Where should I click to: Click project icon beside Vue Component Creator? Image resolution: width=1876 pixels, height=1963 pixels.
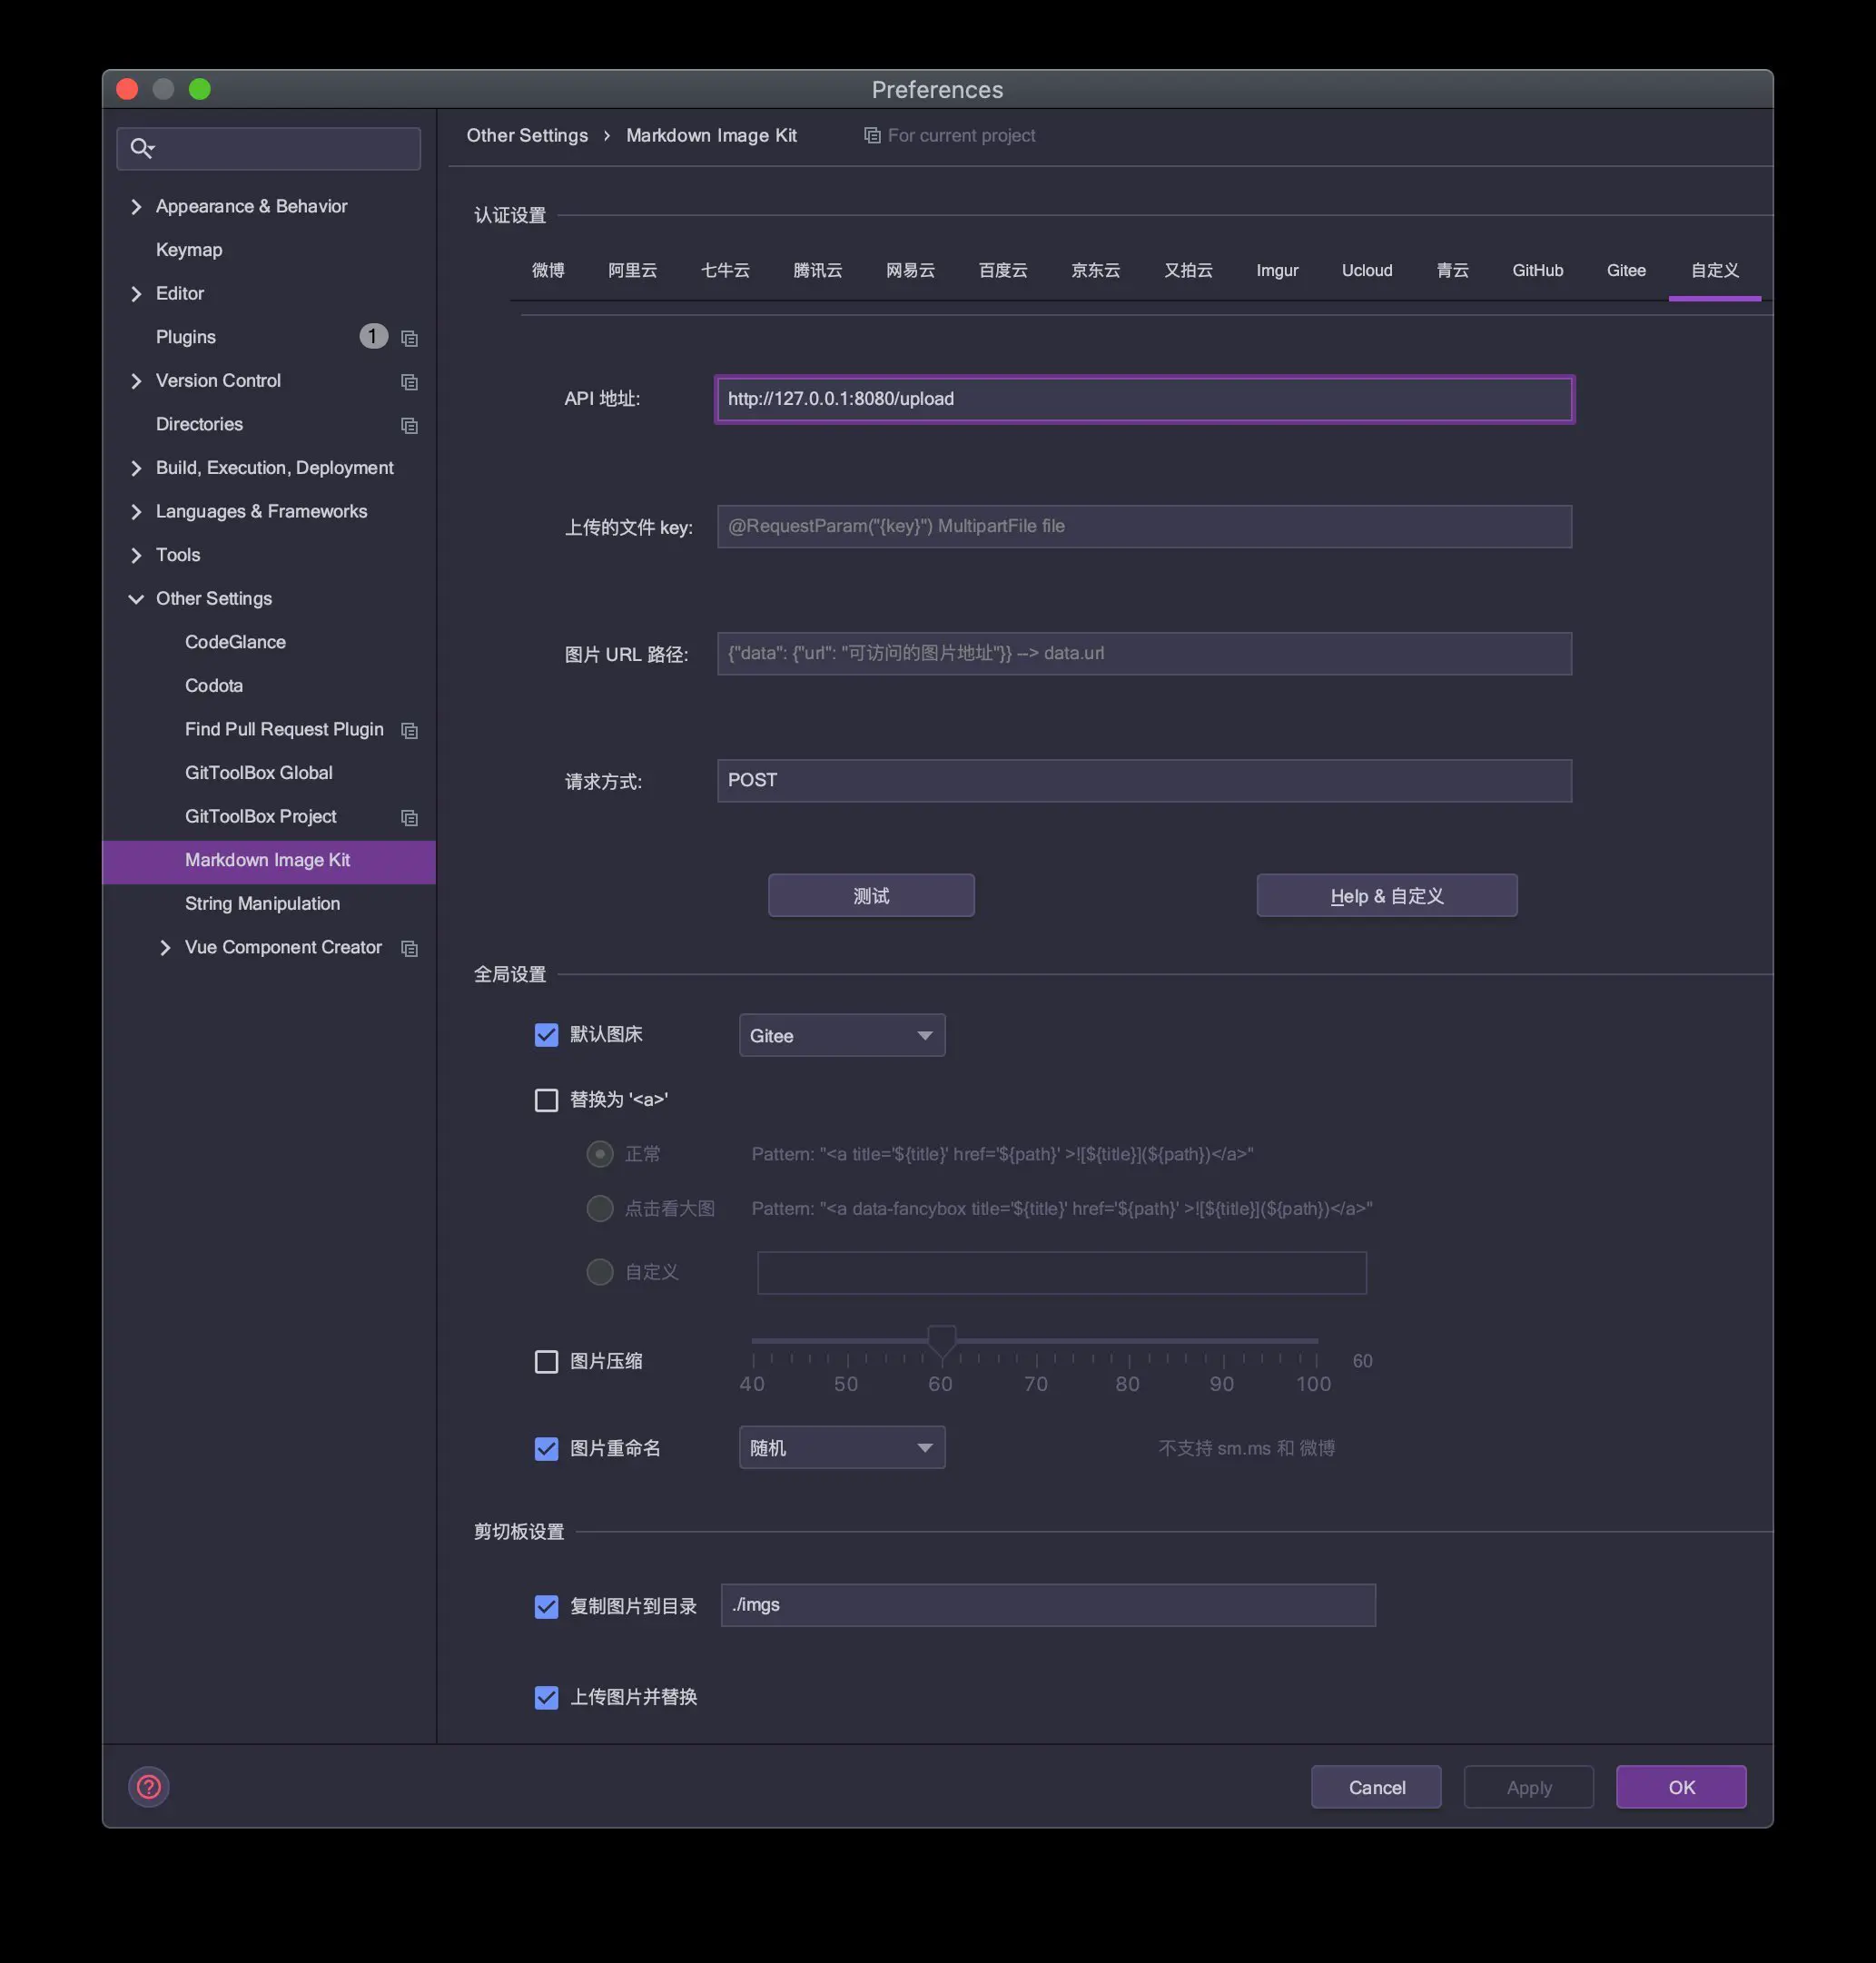(x=409, y=948)
